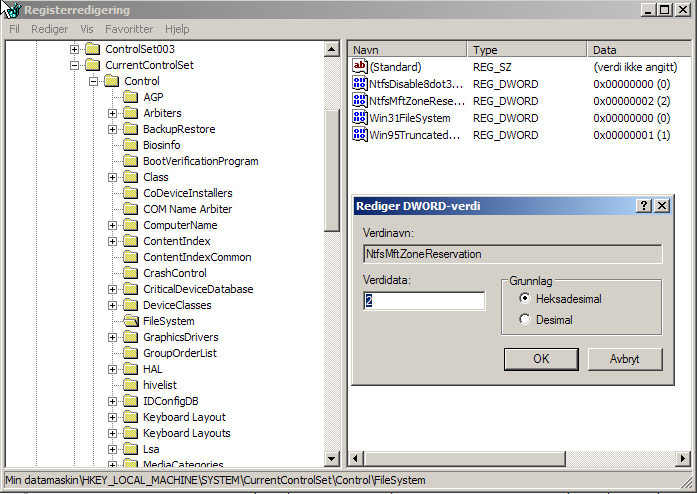Image resolution: width=697 pixels, height=494 pixels.
Task: Click the data value 0x00000001 (1)
Action: tap(632, 135)
